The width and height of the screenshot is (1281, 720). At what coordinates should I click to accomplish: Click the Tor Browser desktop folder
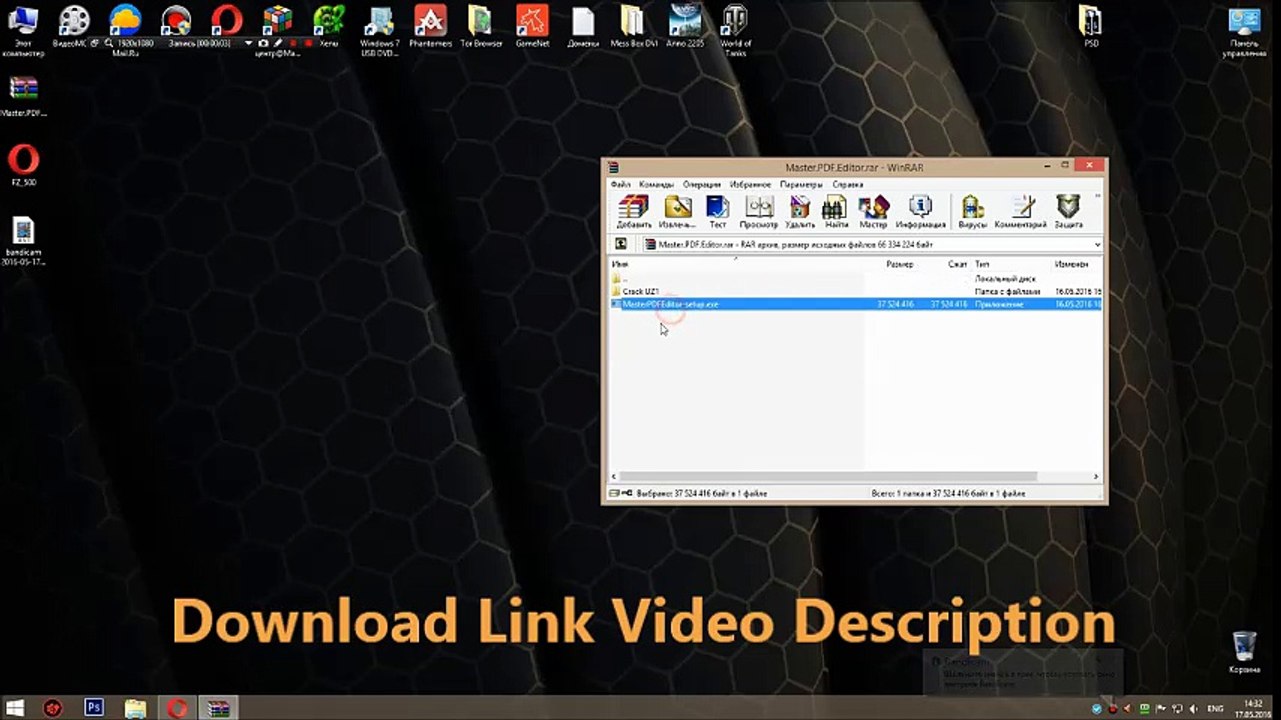pos(481,26)
